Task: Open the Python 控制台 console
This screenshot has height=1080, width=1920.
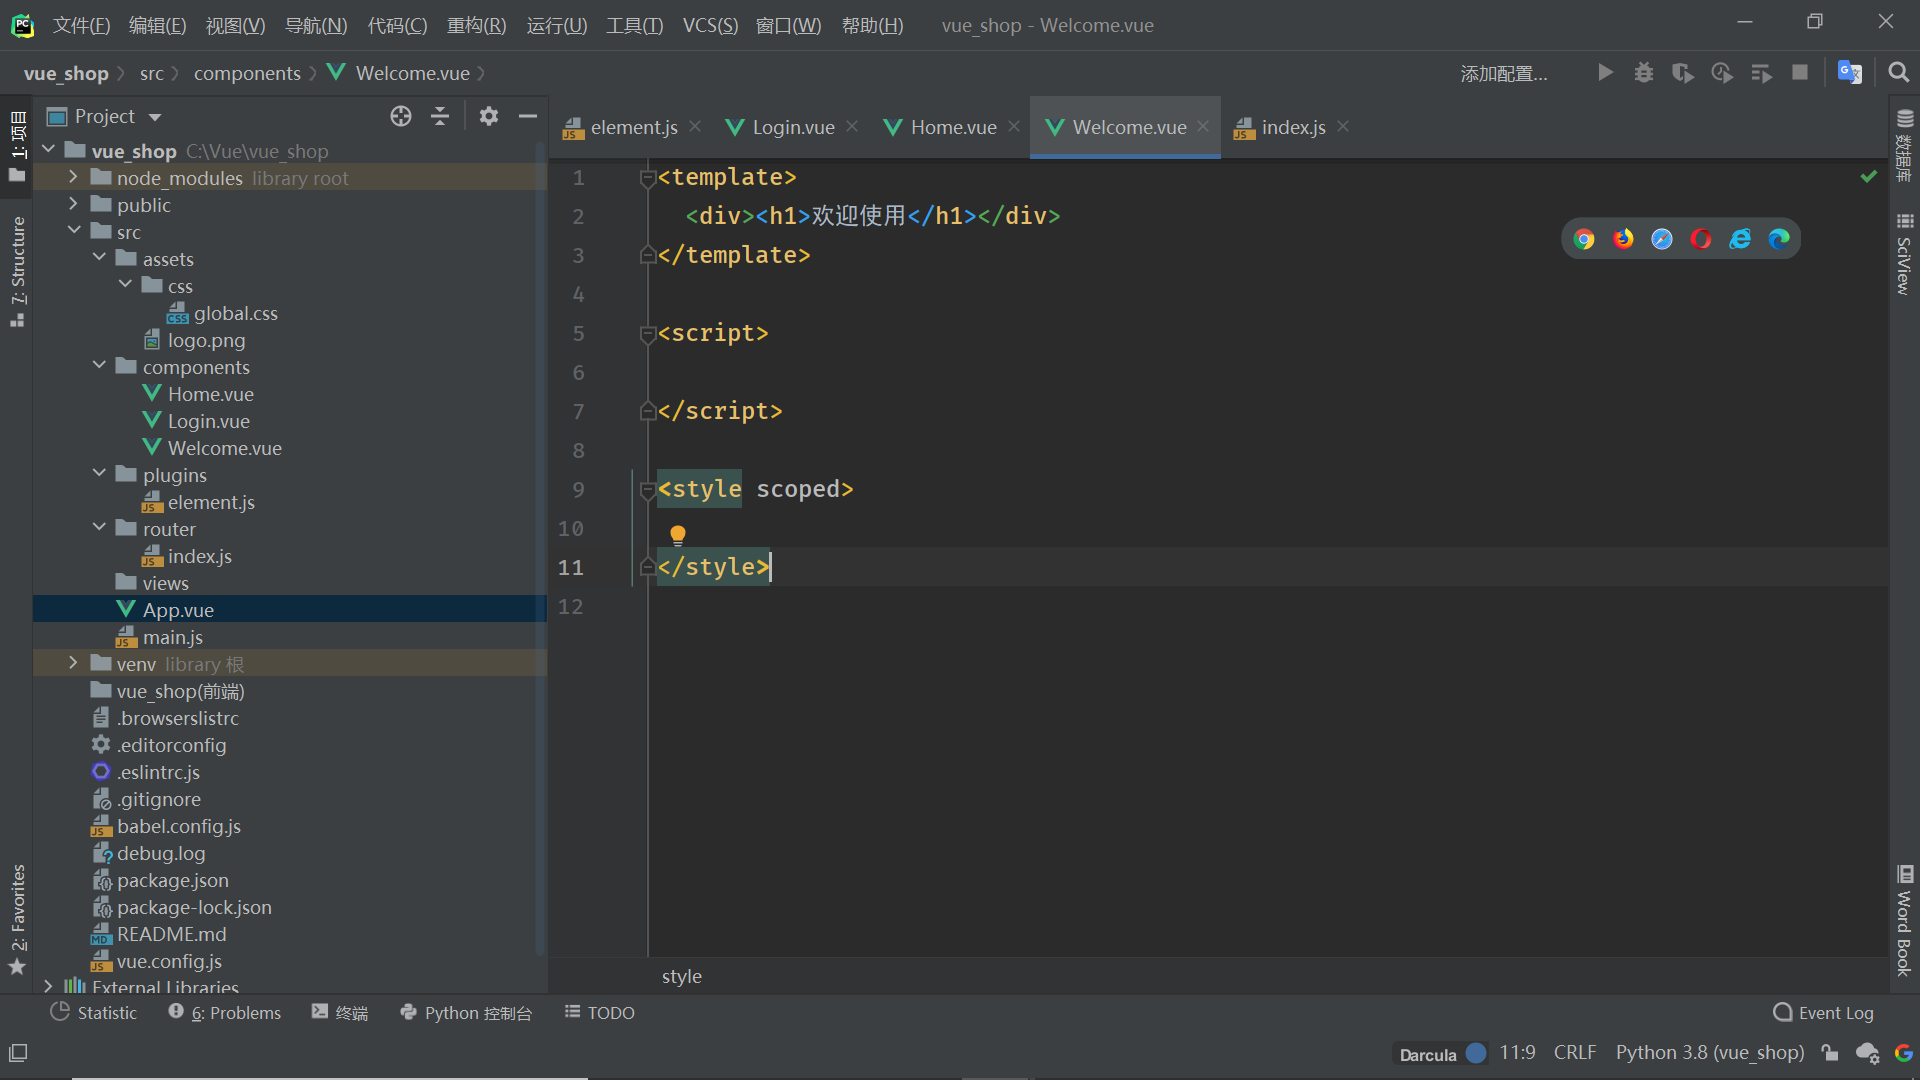Action: point(465,1013)
